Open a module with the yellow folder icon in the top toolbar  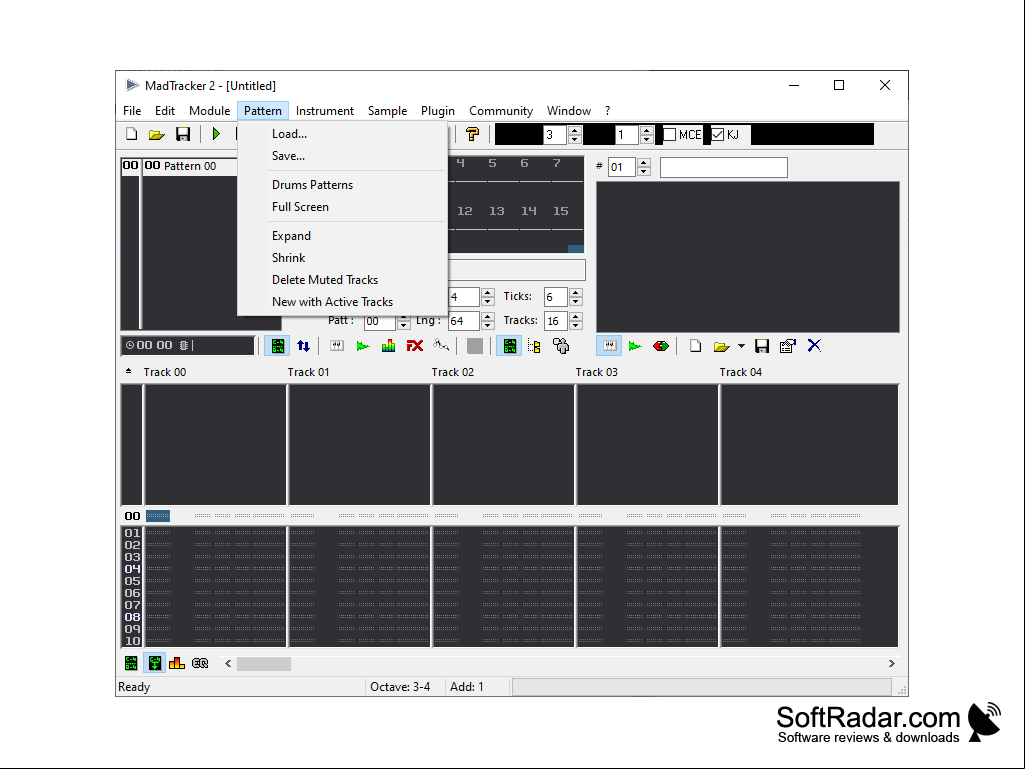coord(156,134)
